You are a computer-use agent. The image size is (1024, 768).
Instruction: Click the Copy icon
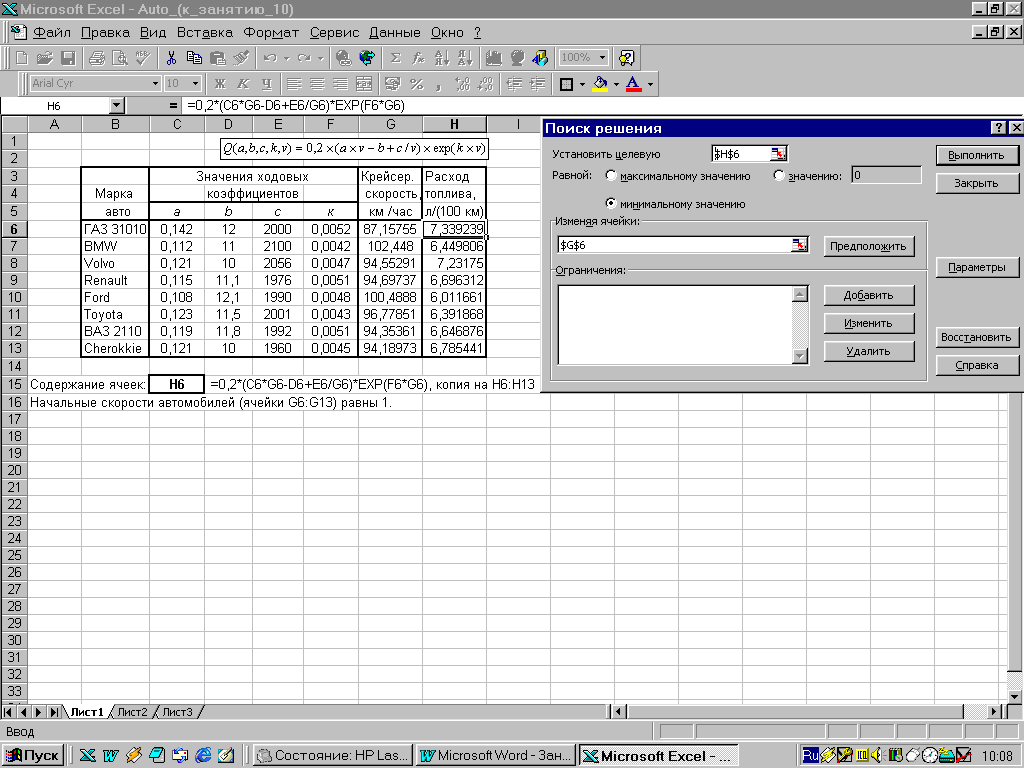click(194, 58)
